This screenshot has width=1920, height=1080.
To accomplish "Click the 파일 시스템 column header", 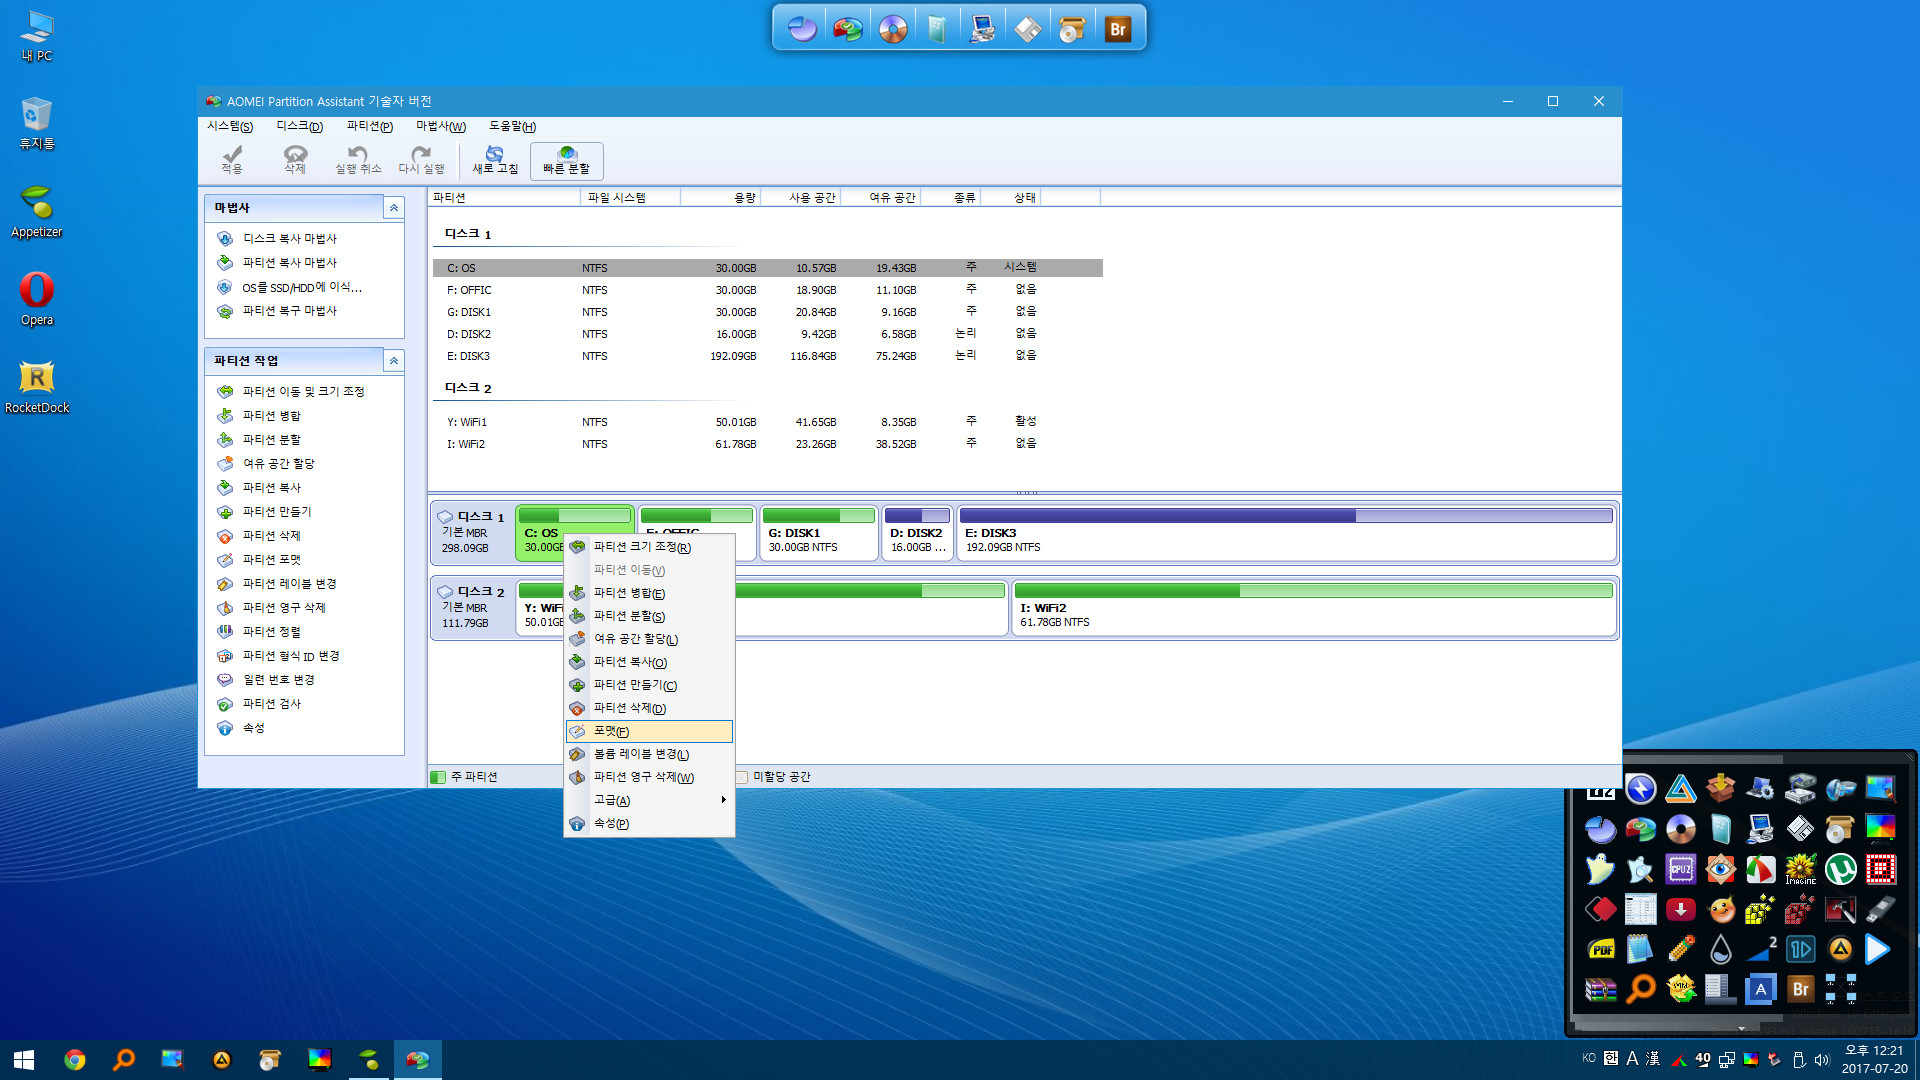I will click(x=630, y=198).
